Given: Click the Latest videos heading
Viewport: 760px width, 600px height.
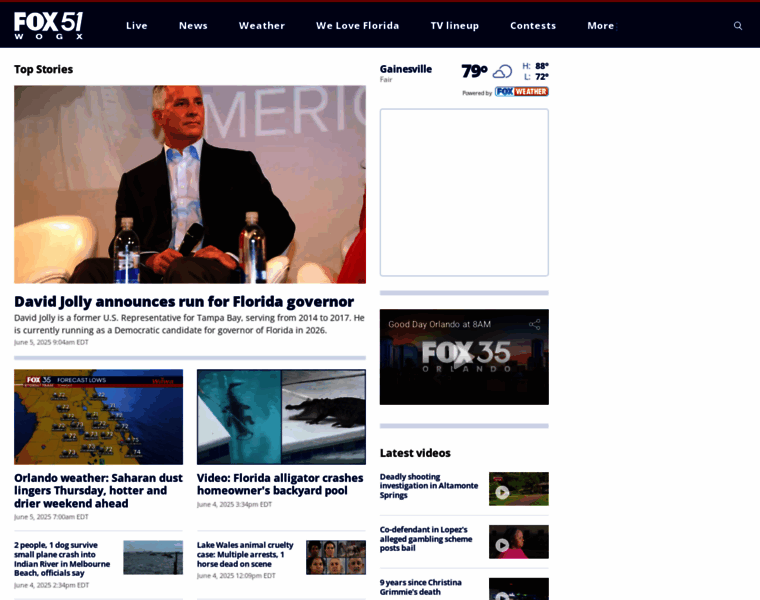Looking at the screenshot, I should (x=415, y=453).
